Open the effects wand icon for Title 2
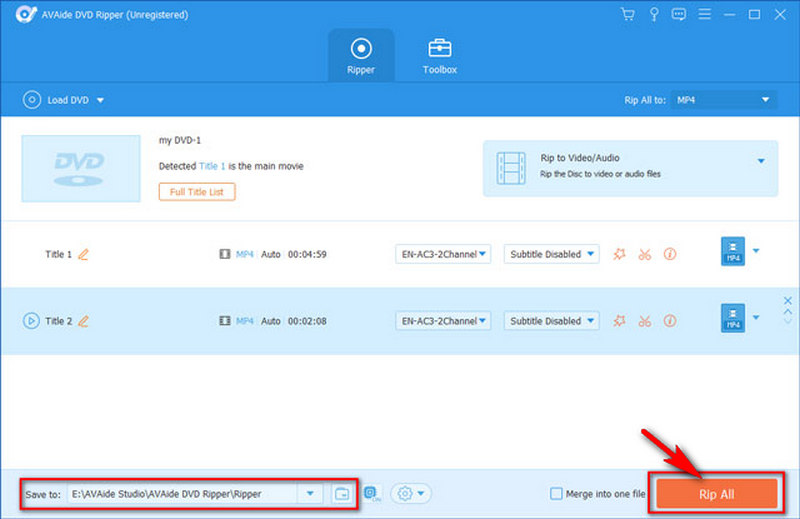This screenshot has height=519, width=800. [x=619, y=321]
